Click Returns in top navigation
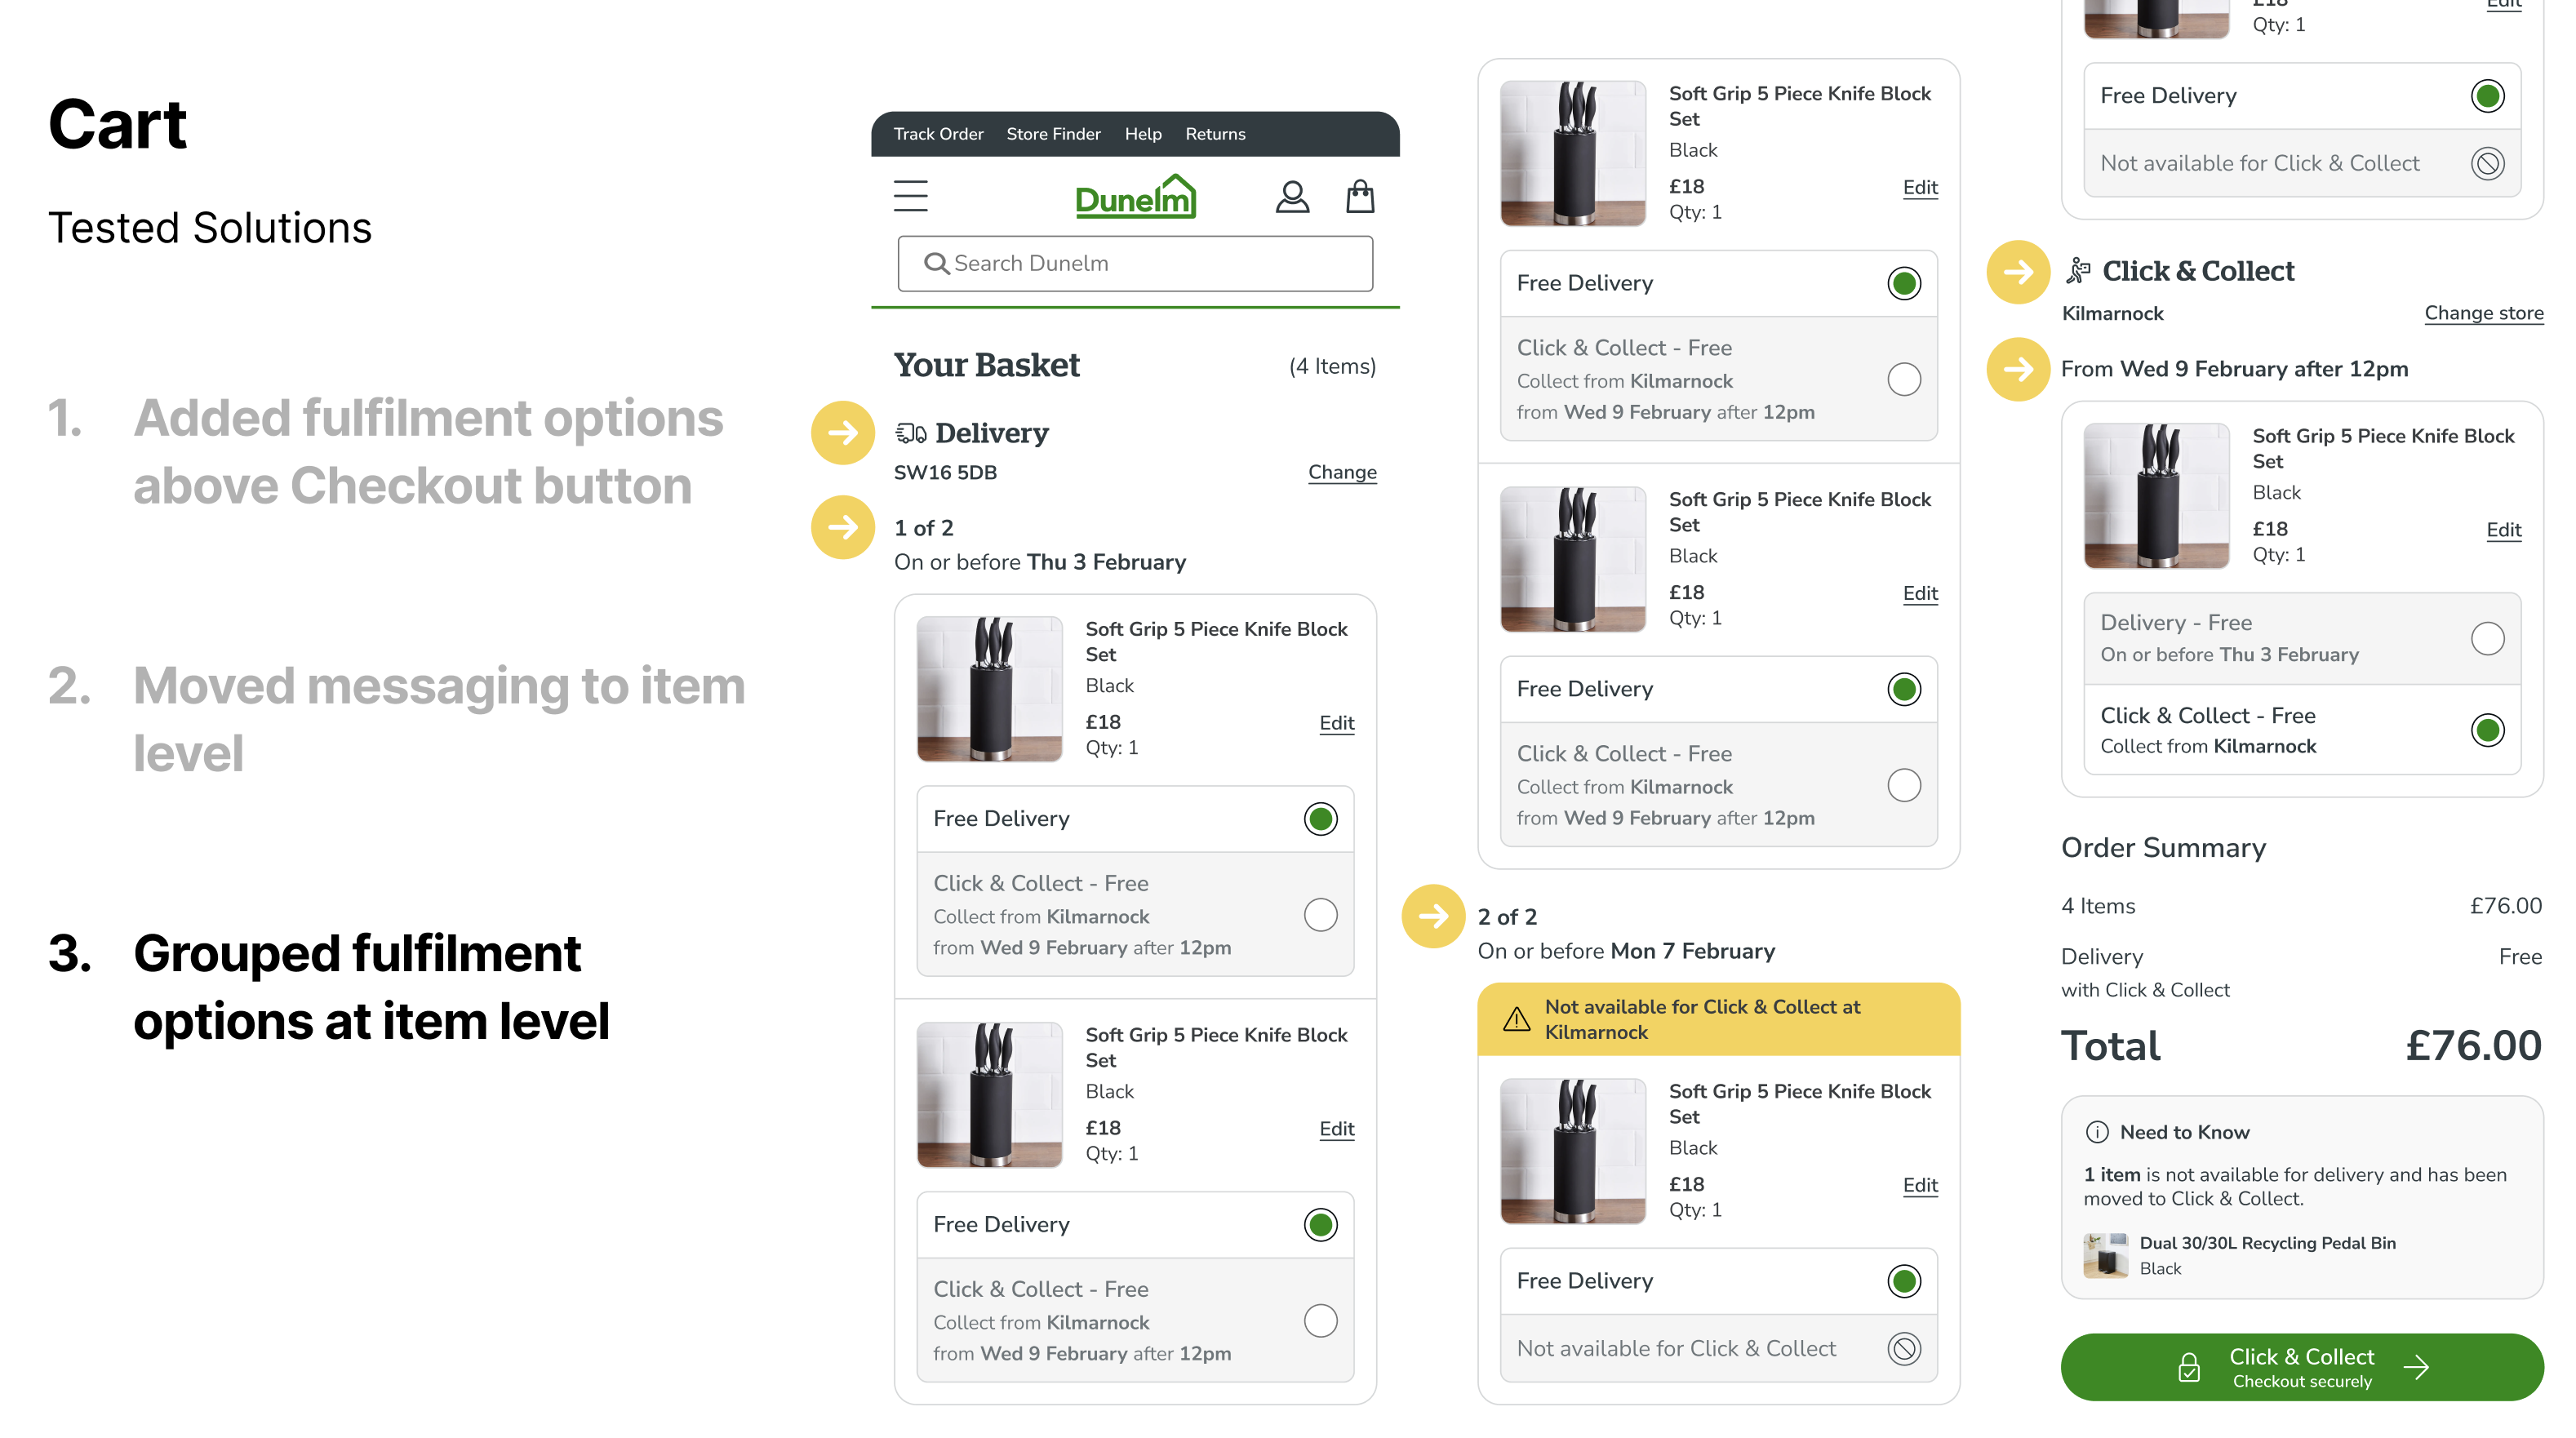Viewport: 2576px width, 1438px height. pyautogui.click(x=1215, y=134)
